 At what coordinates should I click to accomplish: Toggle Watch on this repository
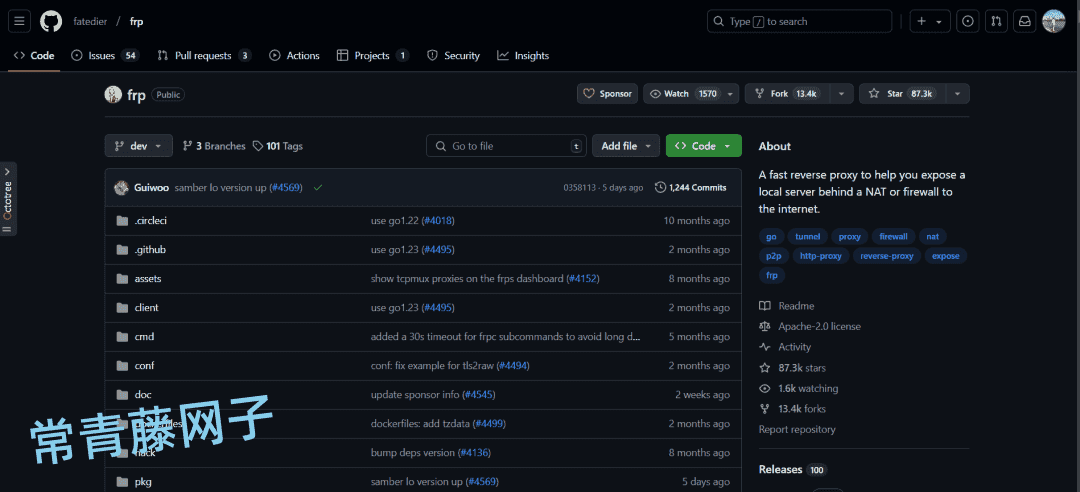coord(682,94)
